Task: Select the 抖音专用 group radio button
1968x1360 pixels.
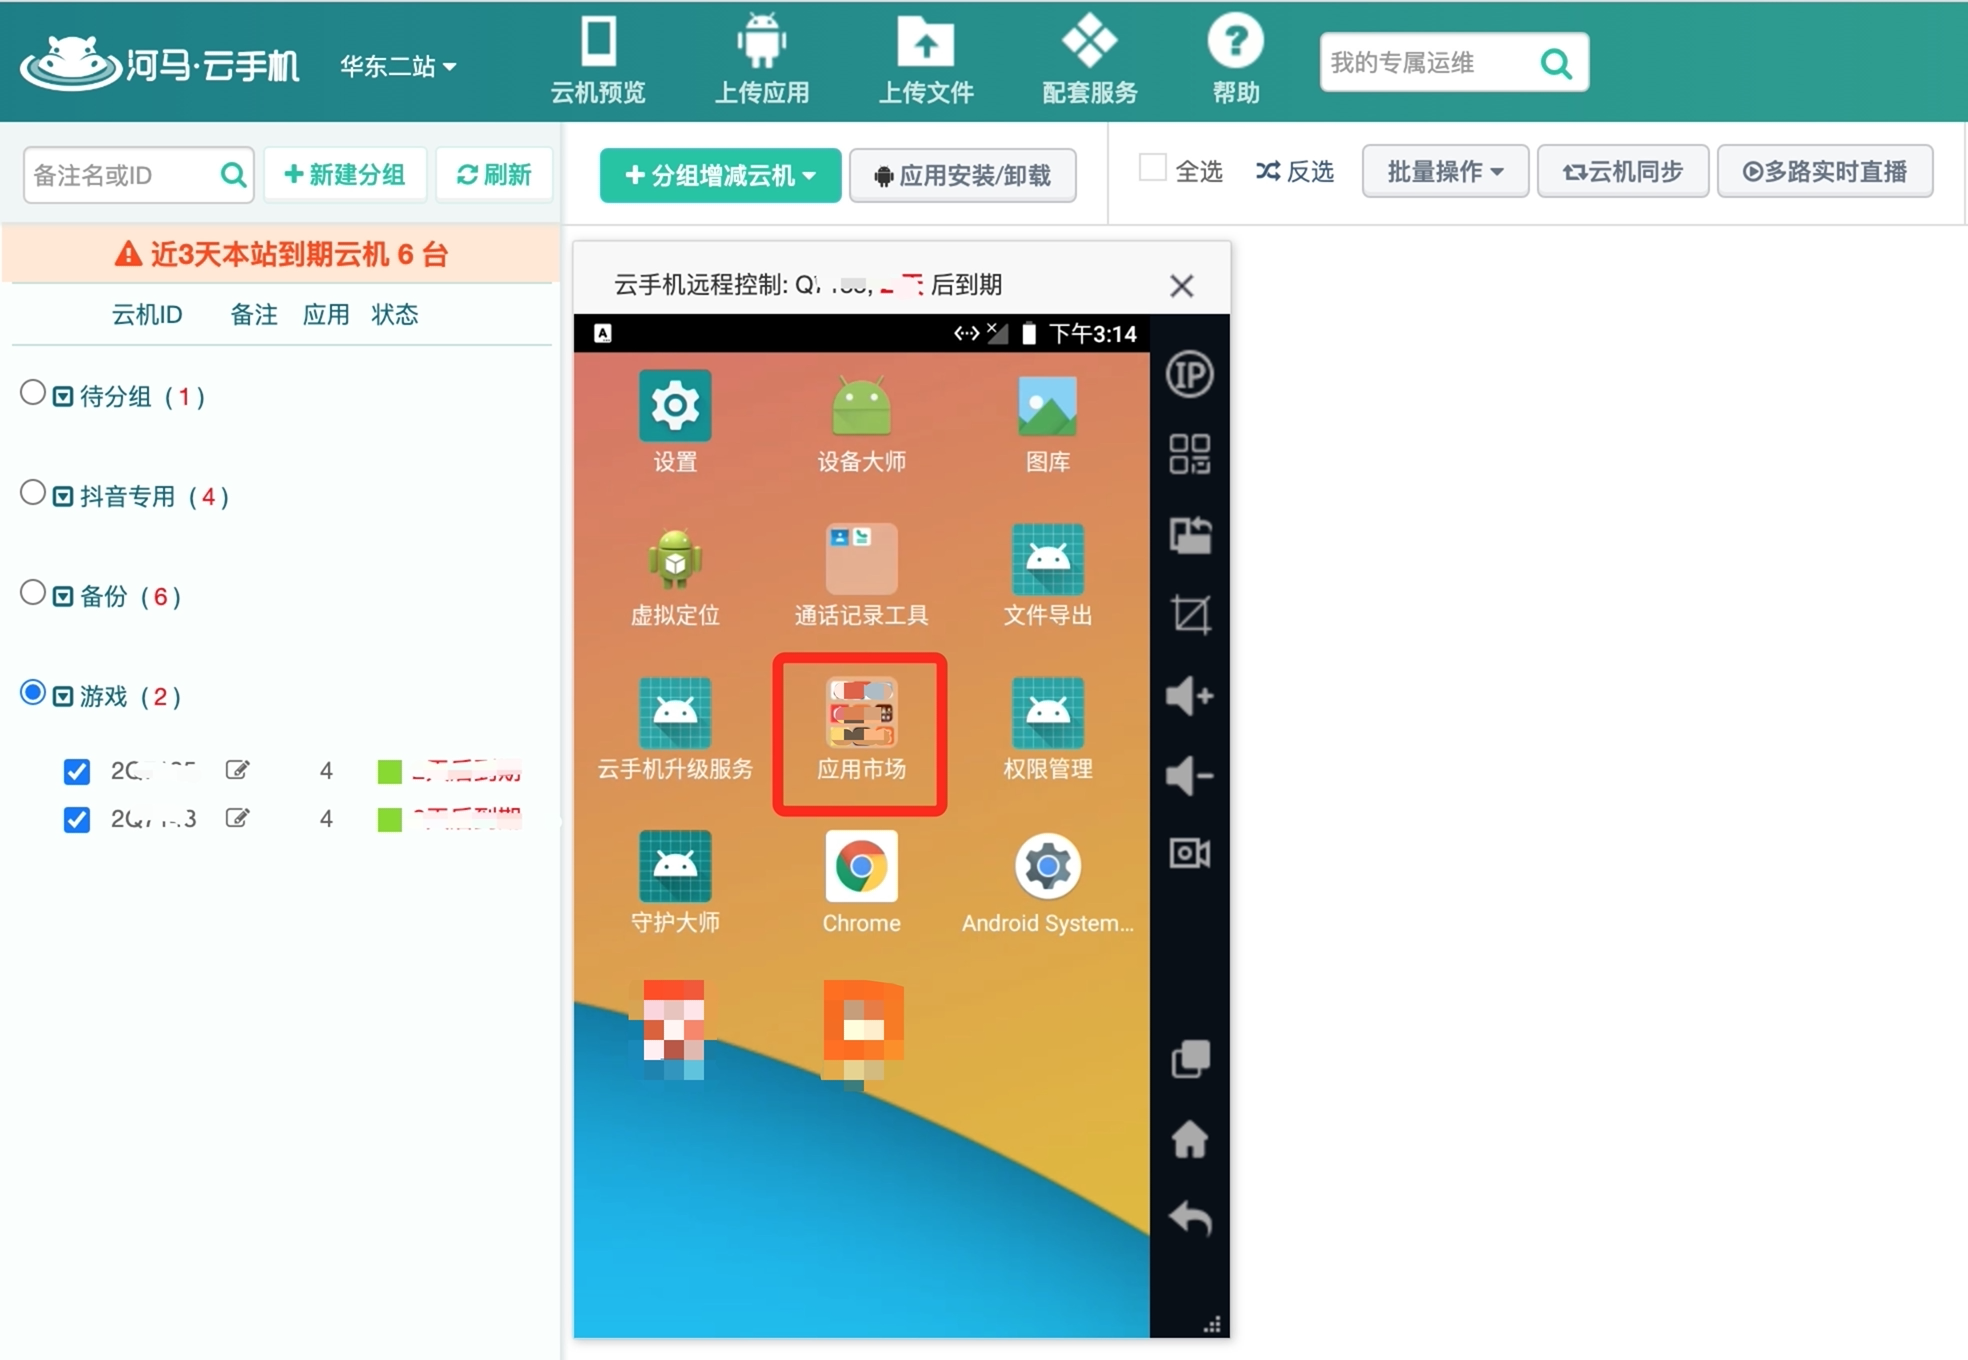Action: pyautogui.click(x=33, y=493)
